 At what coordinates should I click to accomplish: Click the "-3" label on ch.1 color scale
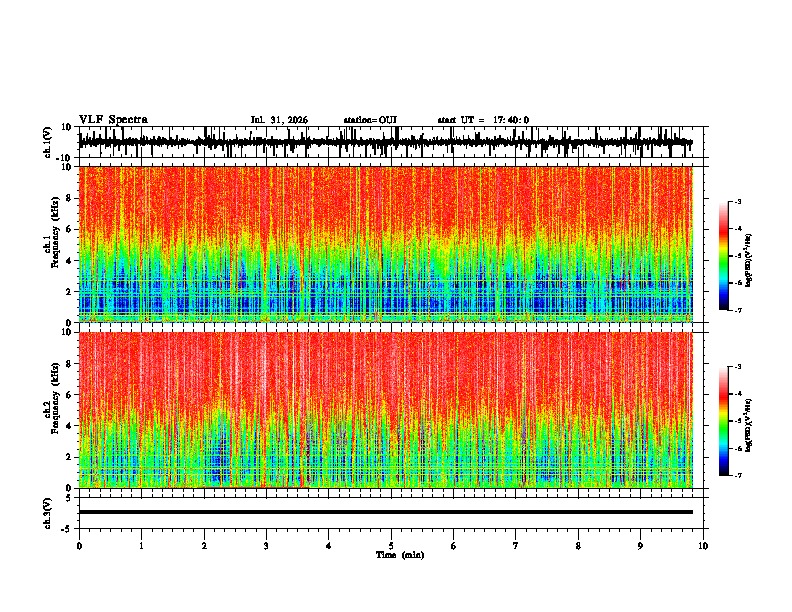point(738,201)
